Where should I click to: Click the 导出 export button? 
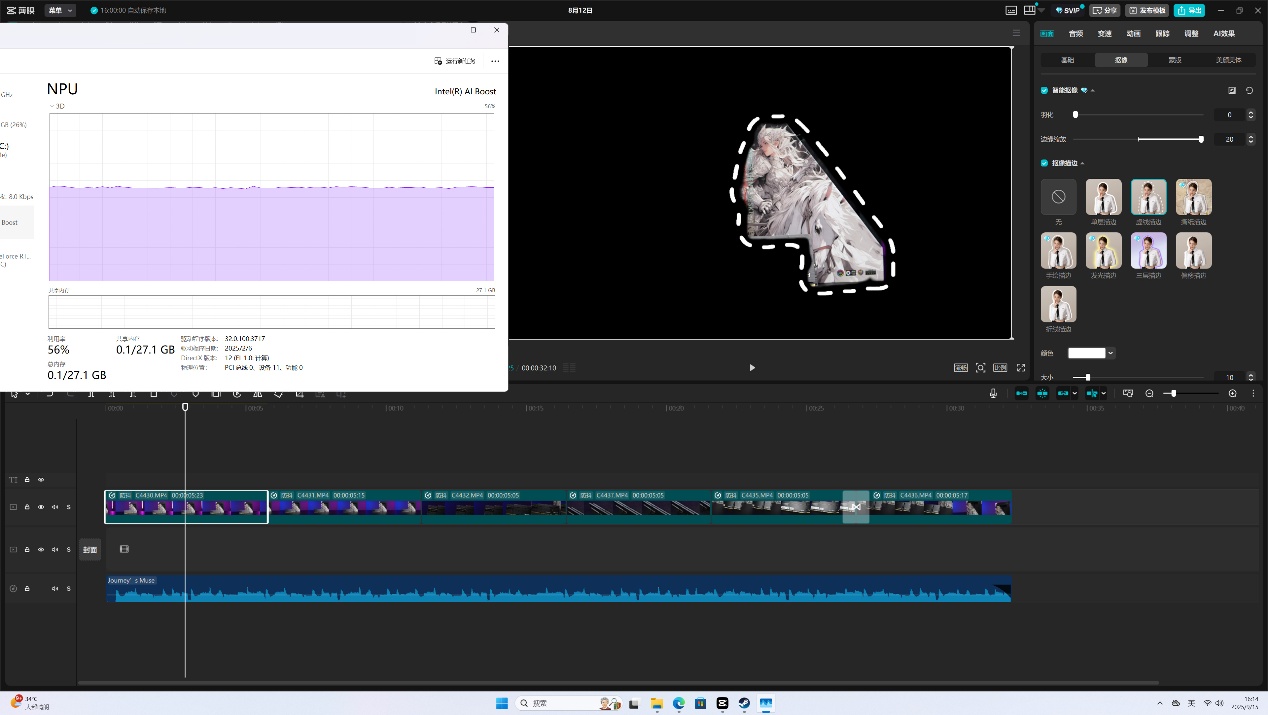[x=1188, y=10]
